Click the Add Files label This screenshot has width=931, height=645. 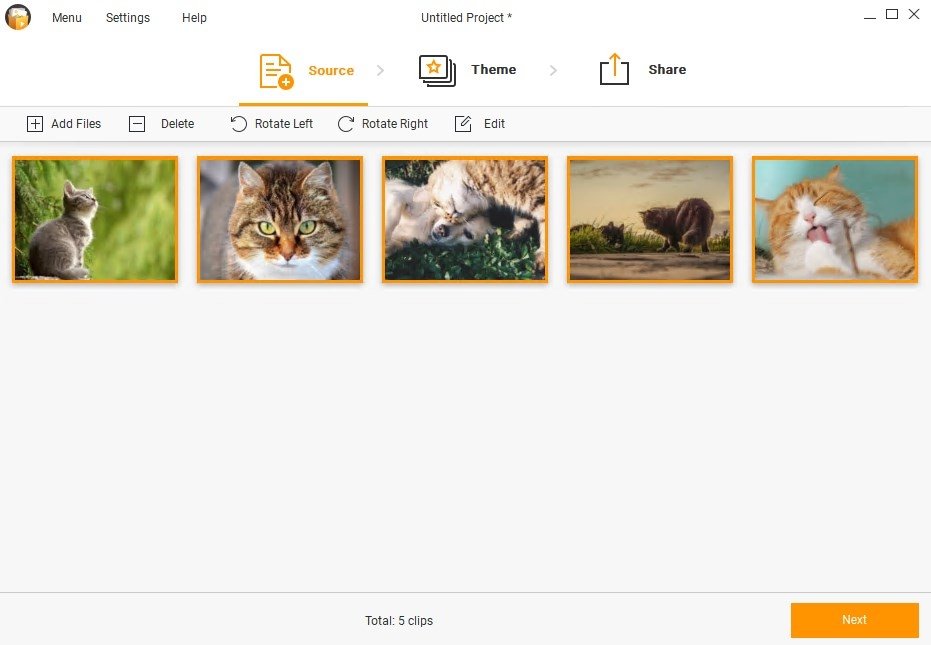point(76,124)
